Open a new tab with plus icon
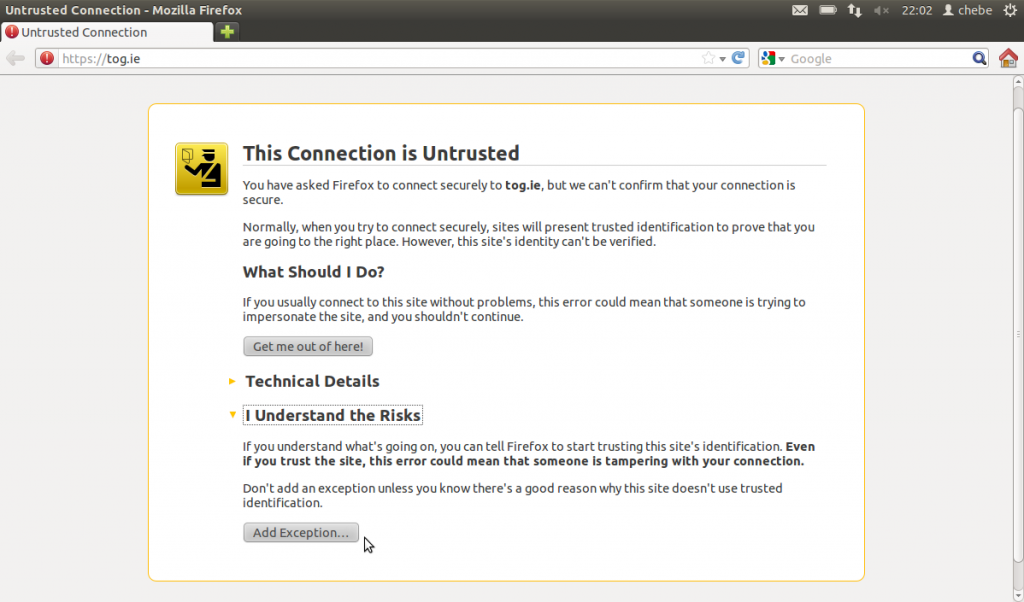 [227, 31]
